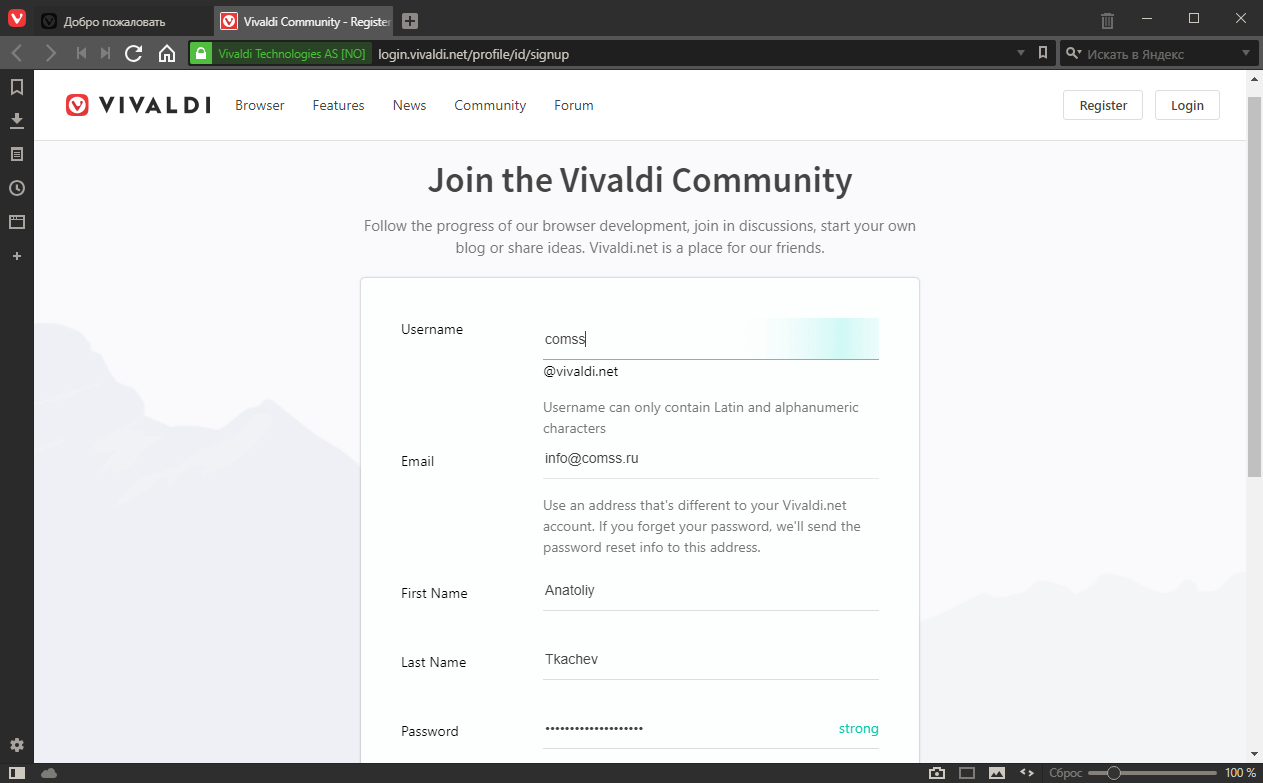Click the Vivaldi logo on the page
The height and width of the screenshot is (783, 1263).
coord(138,105)
